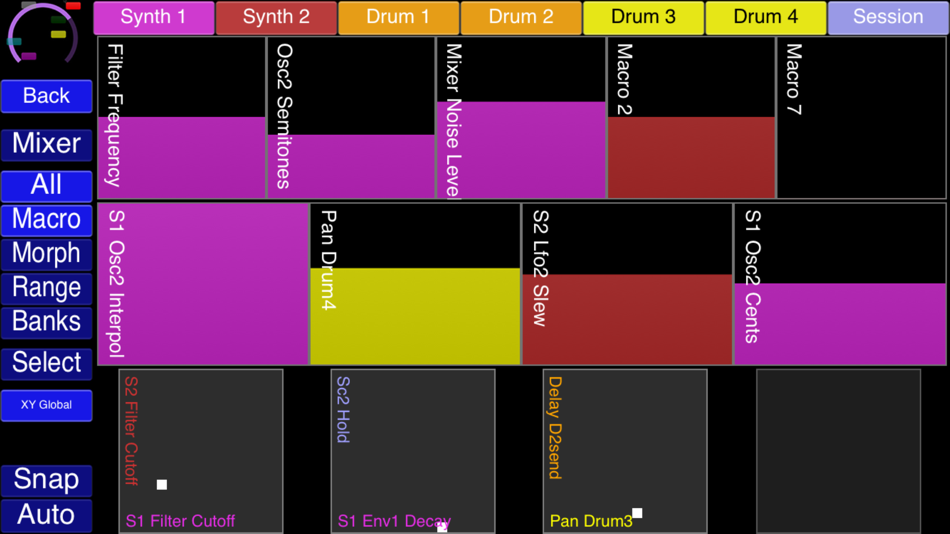The height and width of the screenshot is (534, 950).
Task: Toggle the Snap option
Action: coord(47,480)
